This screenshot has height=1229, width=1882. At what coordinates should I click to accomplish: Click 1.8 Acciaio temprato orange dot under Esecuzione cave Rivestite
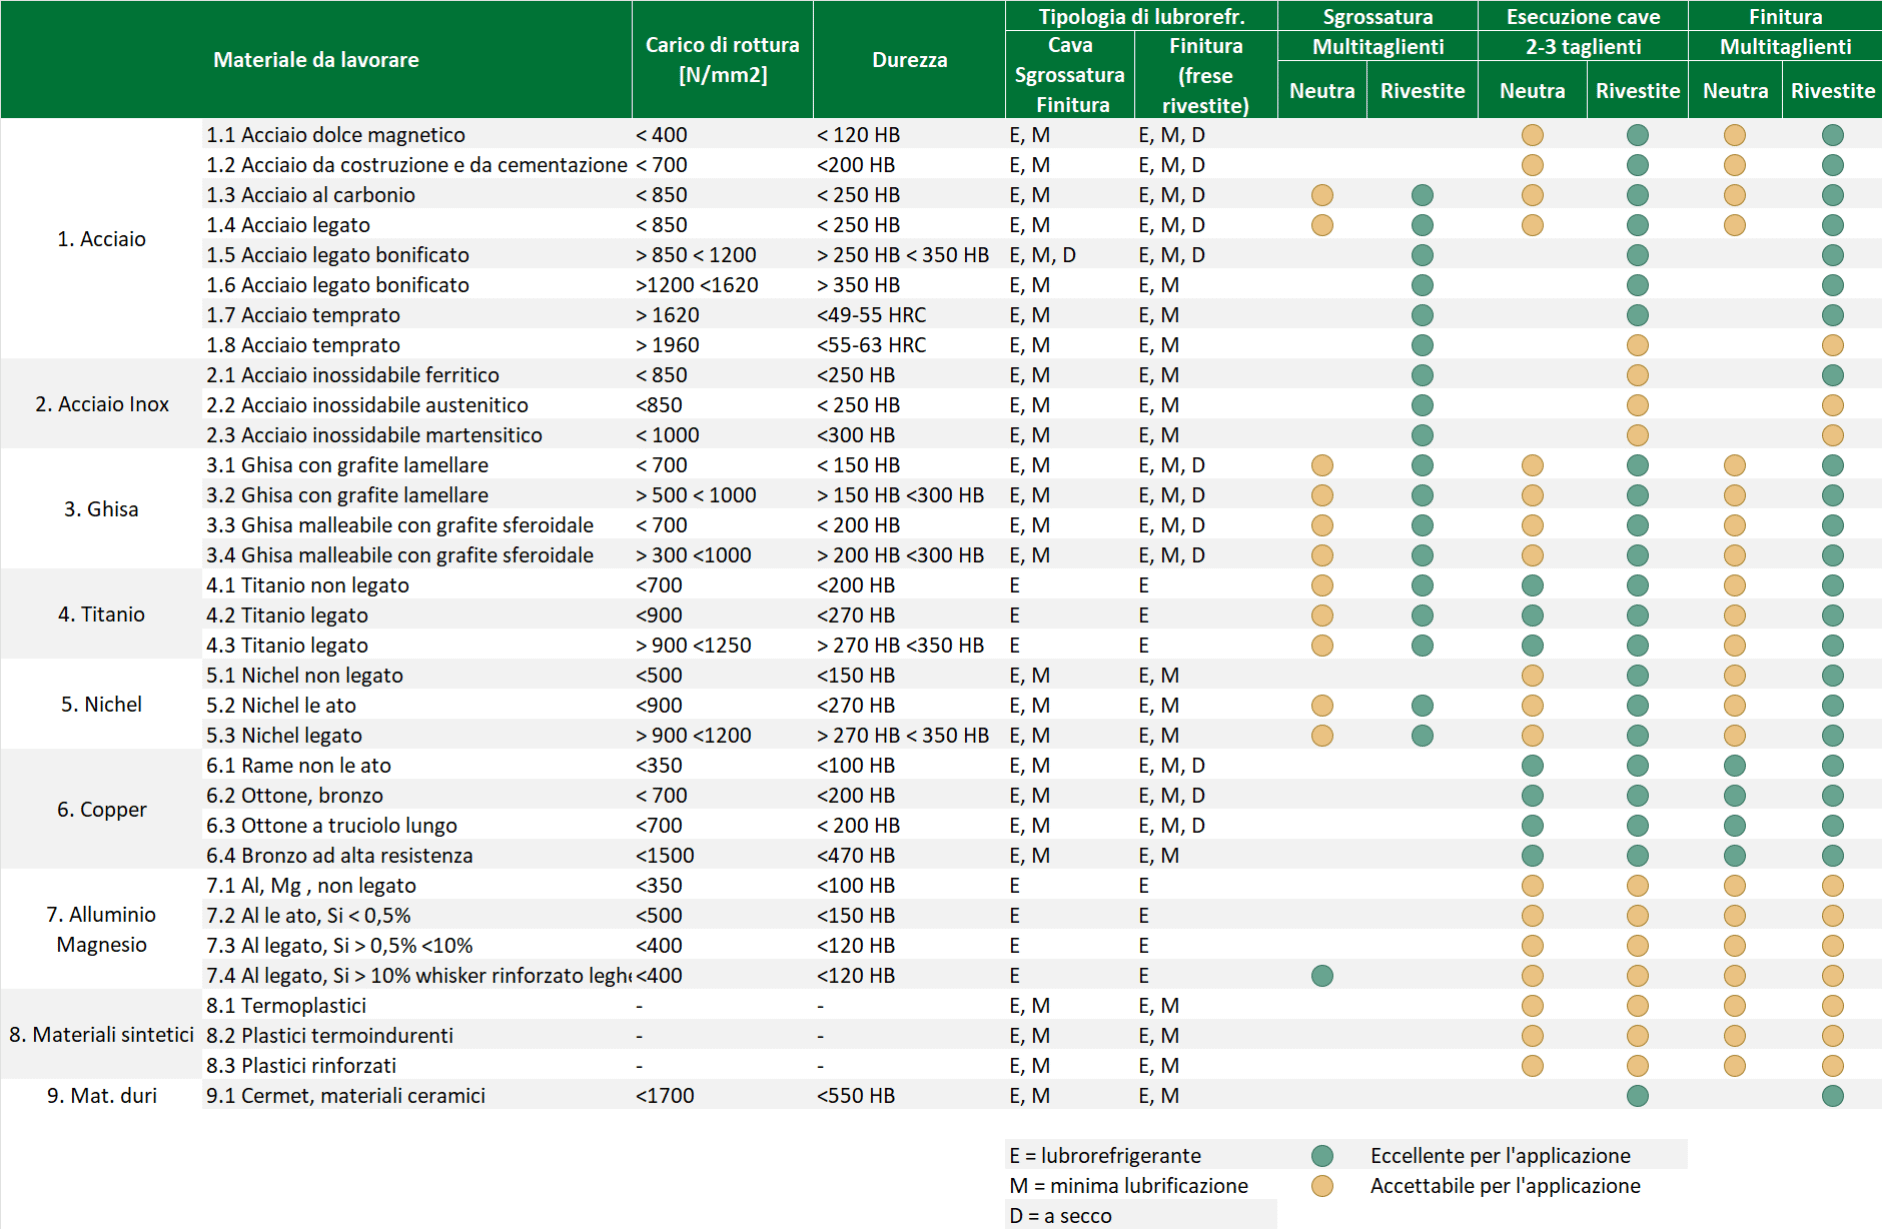(1637, 345)
